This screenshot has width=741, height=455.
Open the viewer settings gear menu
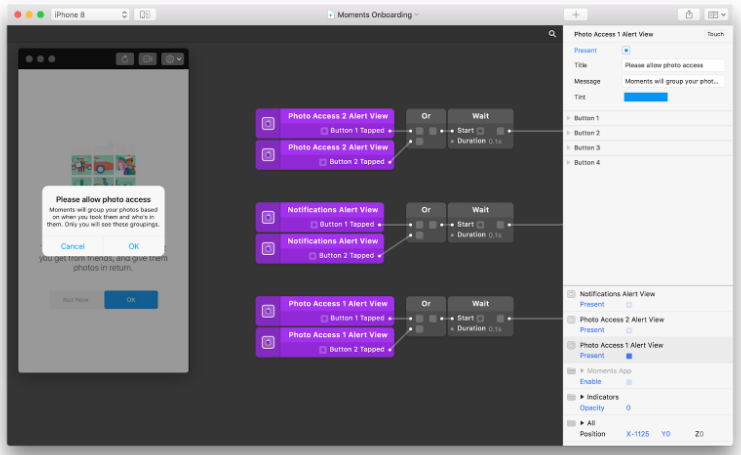coord(173,59)
